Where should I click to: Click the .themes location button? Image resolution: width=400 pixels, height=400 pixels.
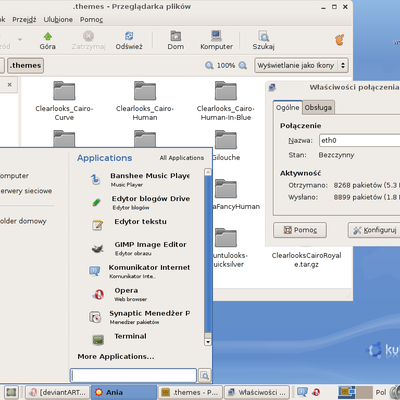(25, 65)
